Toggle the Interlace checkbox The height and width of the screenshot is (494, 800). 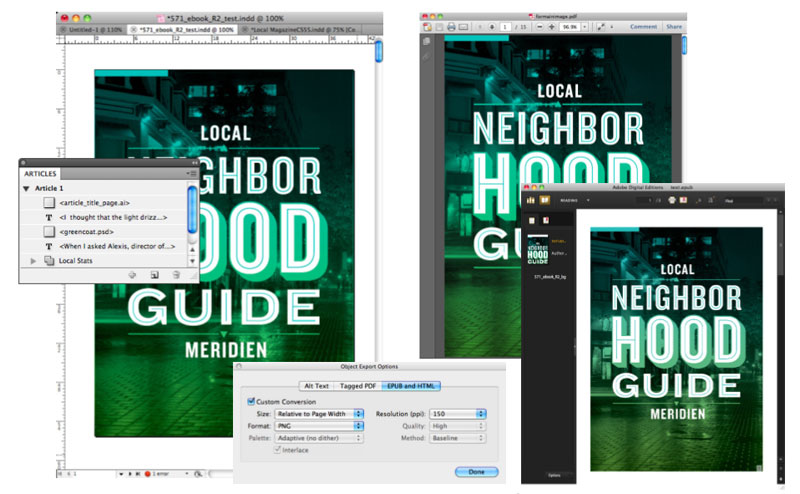point(278,450)
